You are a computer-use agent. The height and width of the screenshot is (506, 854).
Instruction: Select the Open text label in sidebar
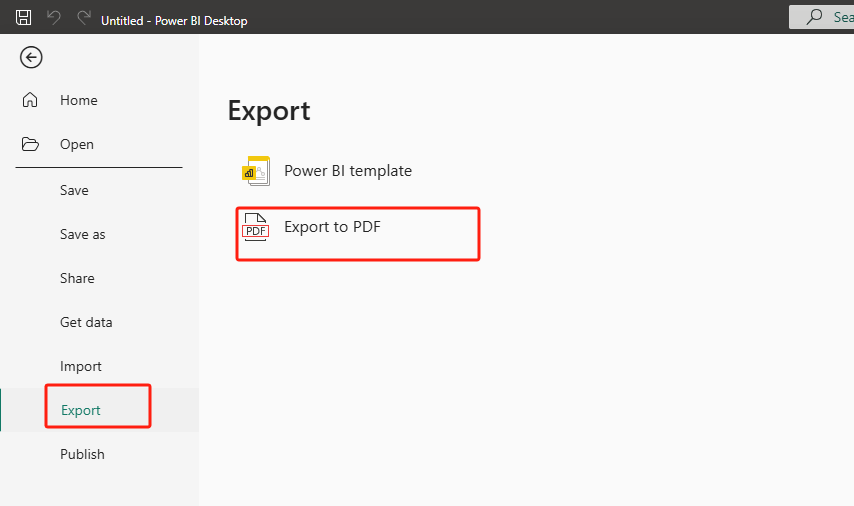(77, 144)
